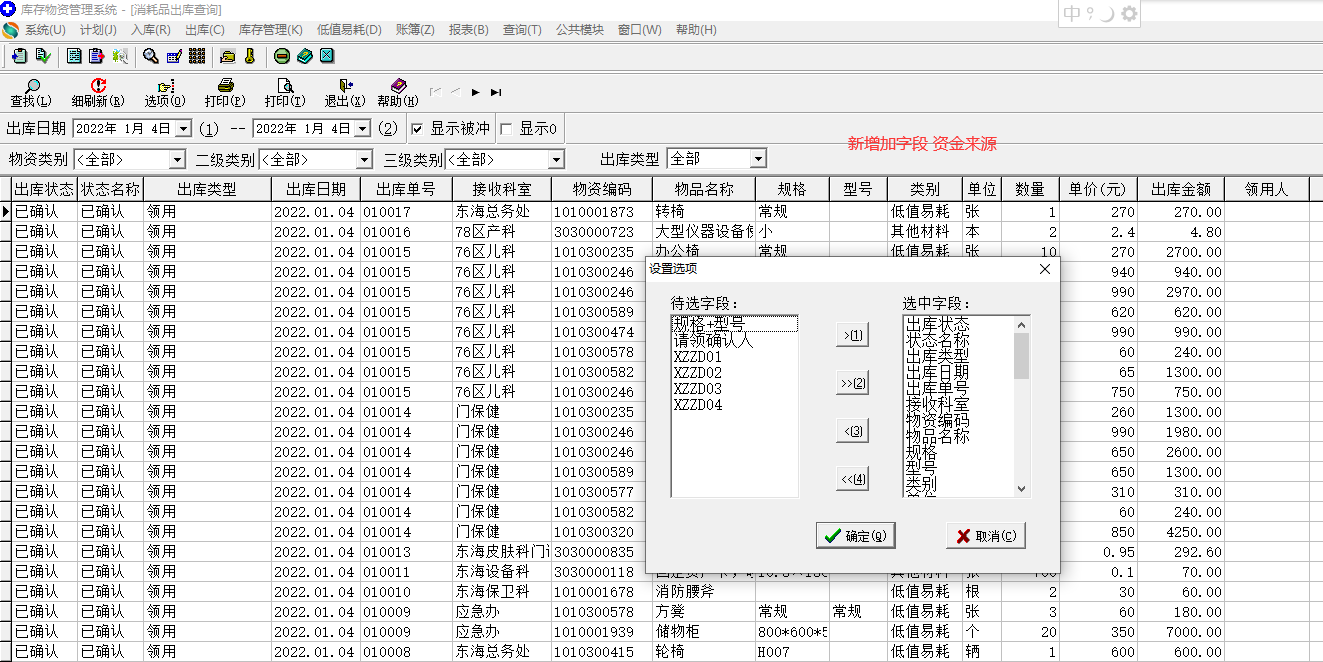The width and height of the screenshot is (1323, 662).
Task: Click the brown dotted grid toolbar icon
Action: click(x=197, y=56)
